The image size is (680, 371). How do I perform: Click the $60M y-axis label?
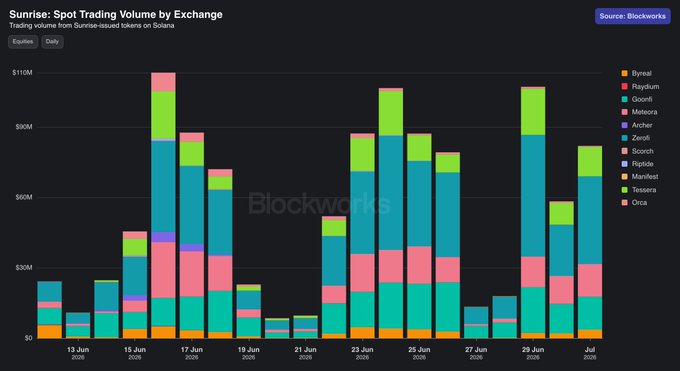click(23, 197)
